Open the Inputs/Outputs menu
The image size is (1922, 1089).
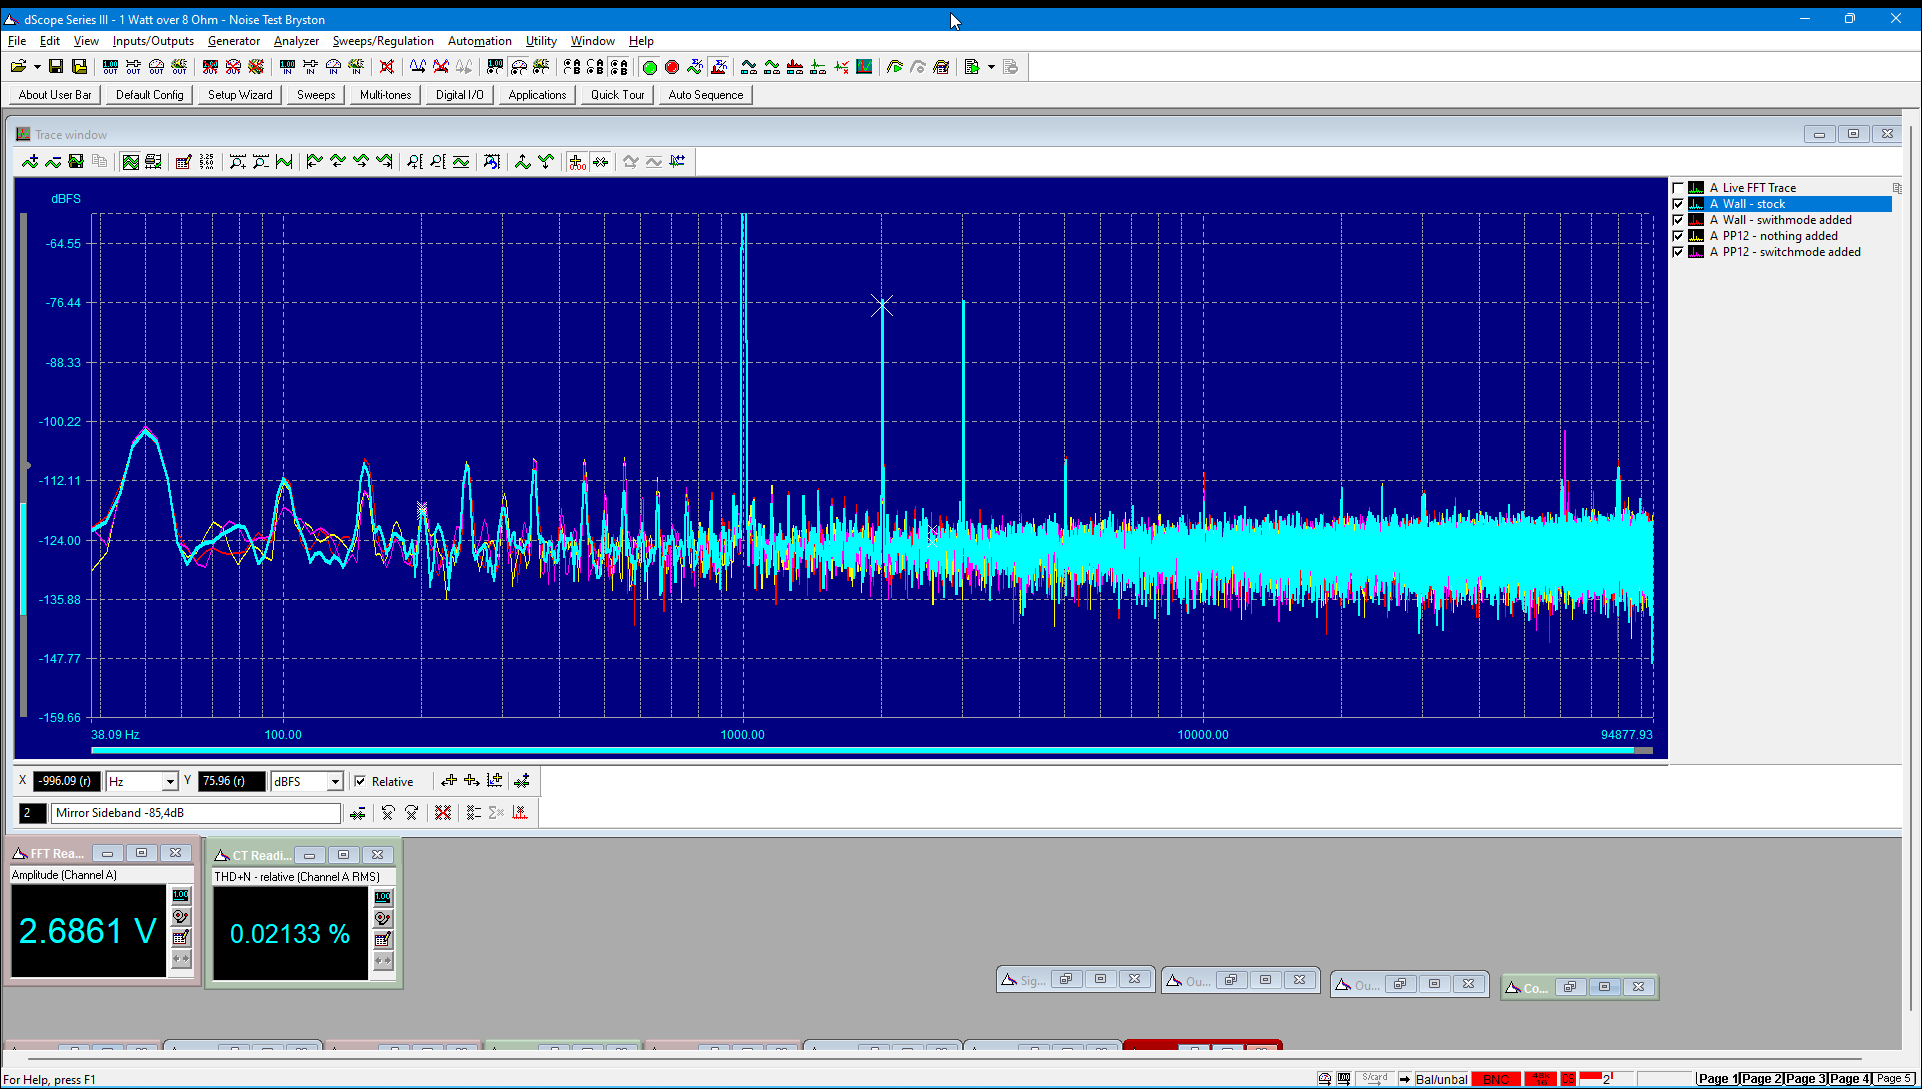pyautogui.click(x=153, y=41)
